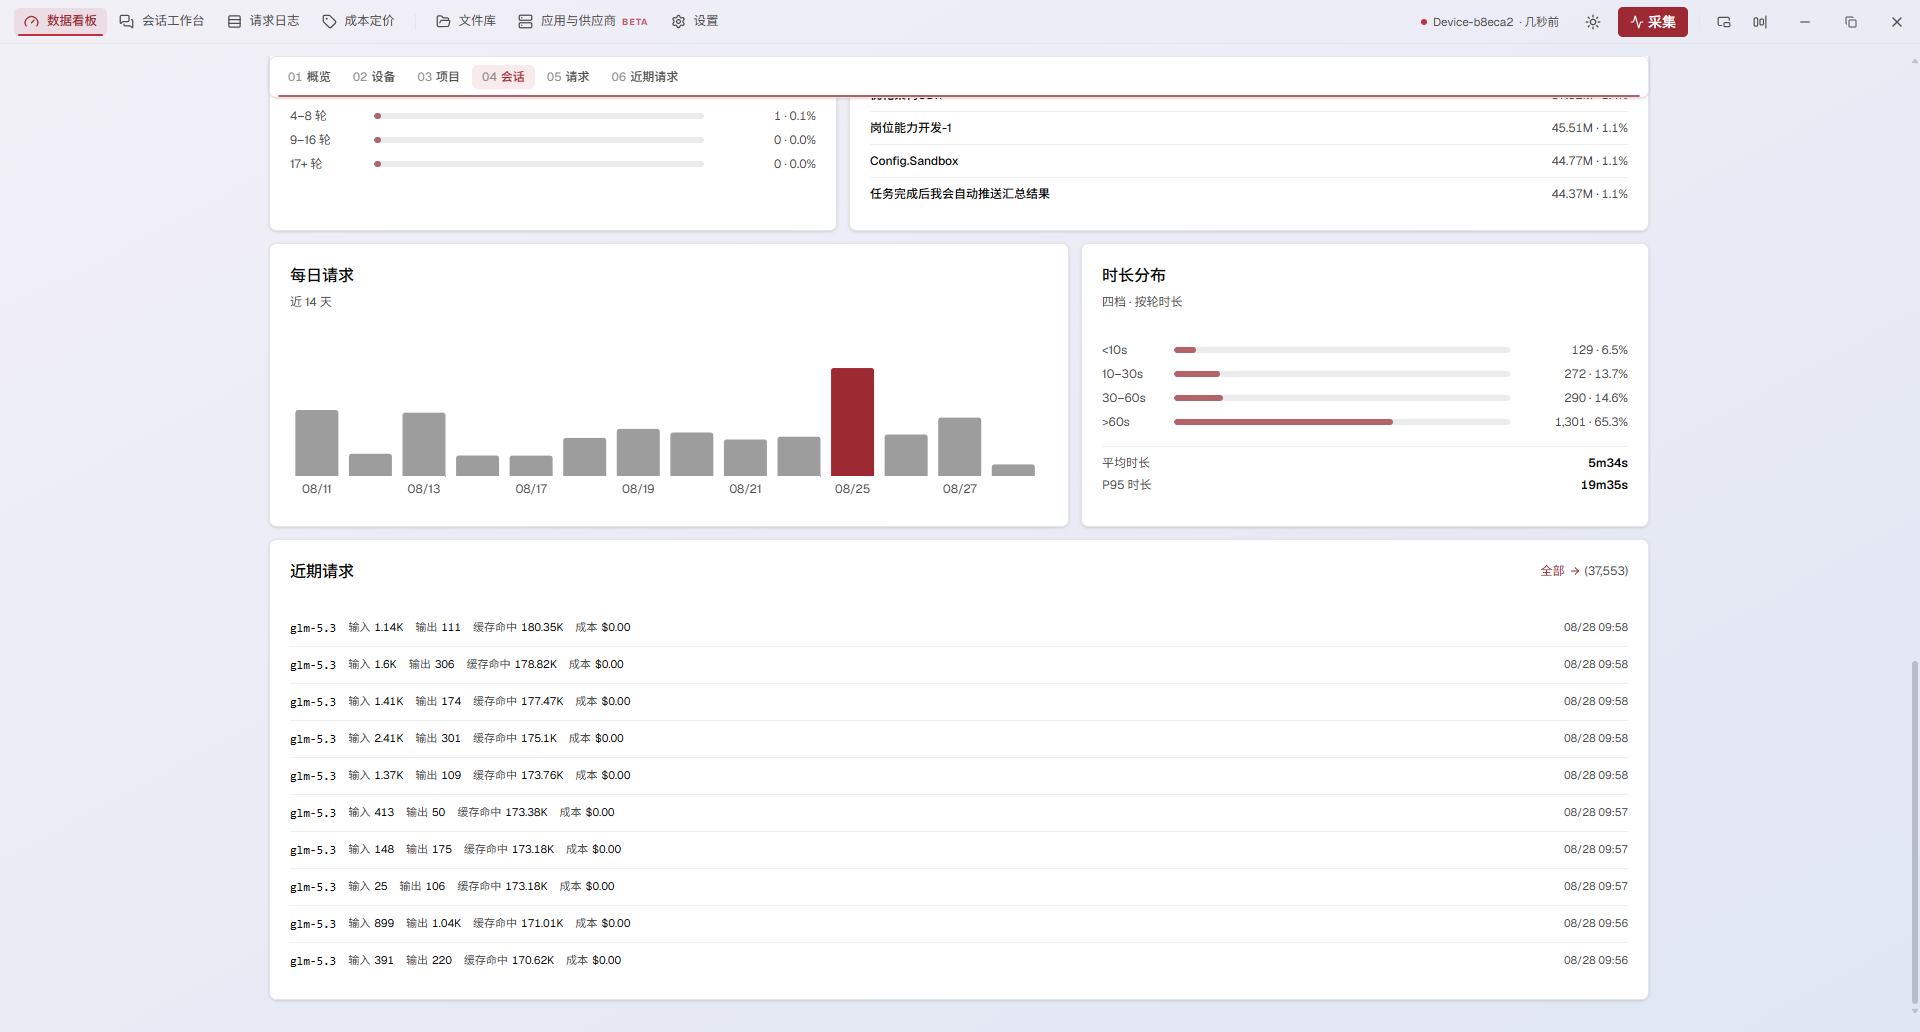Click the 近期请求 section heading
The image size is (1920, 1032).
point(322,571)
